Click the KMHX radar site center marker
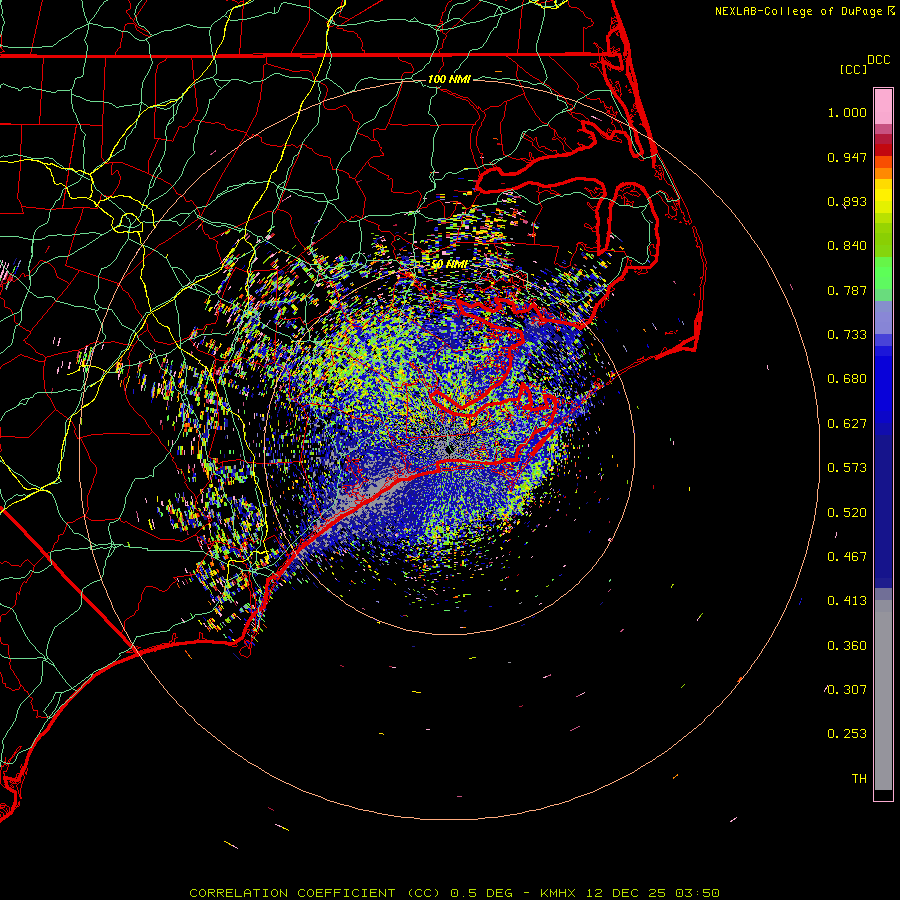The image size is (900, 900). pos(449,449)
